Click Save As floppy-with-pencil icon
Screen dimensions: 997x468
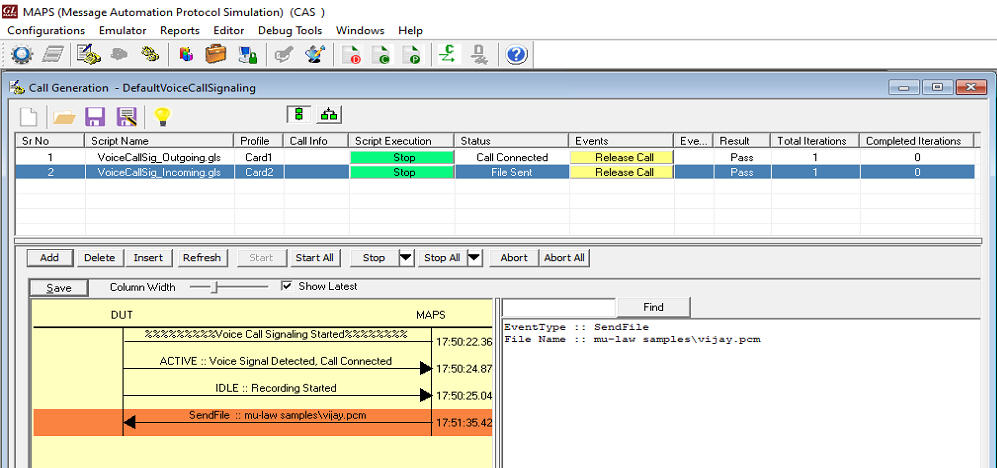point(127,116)
